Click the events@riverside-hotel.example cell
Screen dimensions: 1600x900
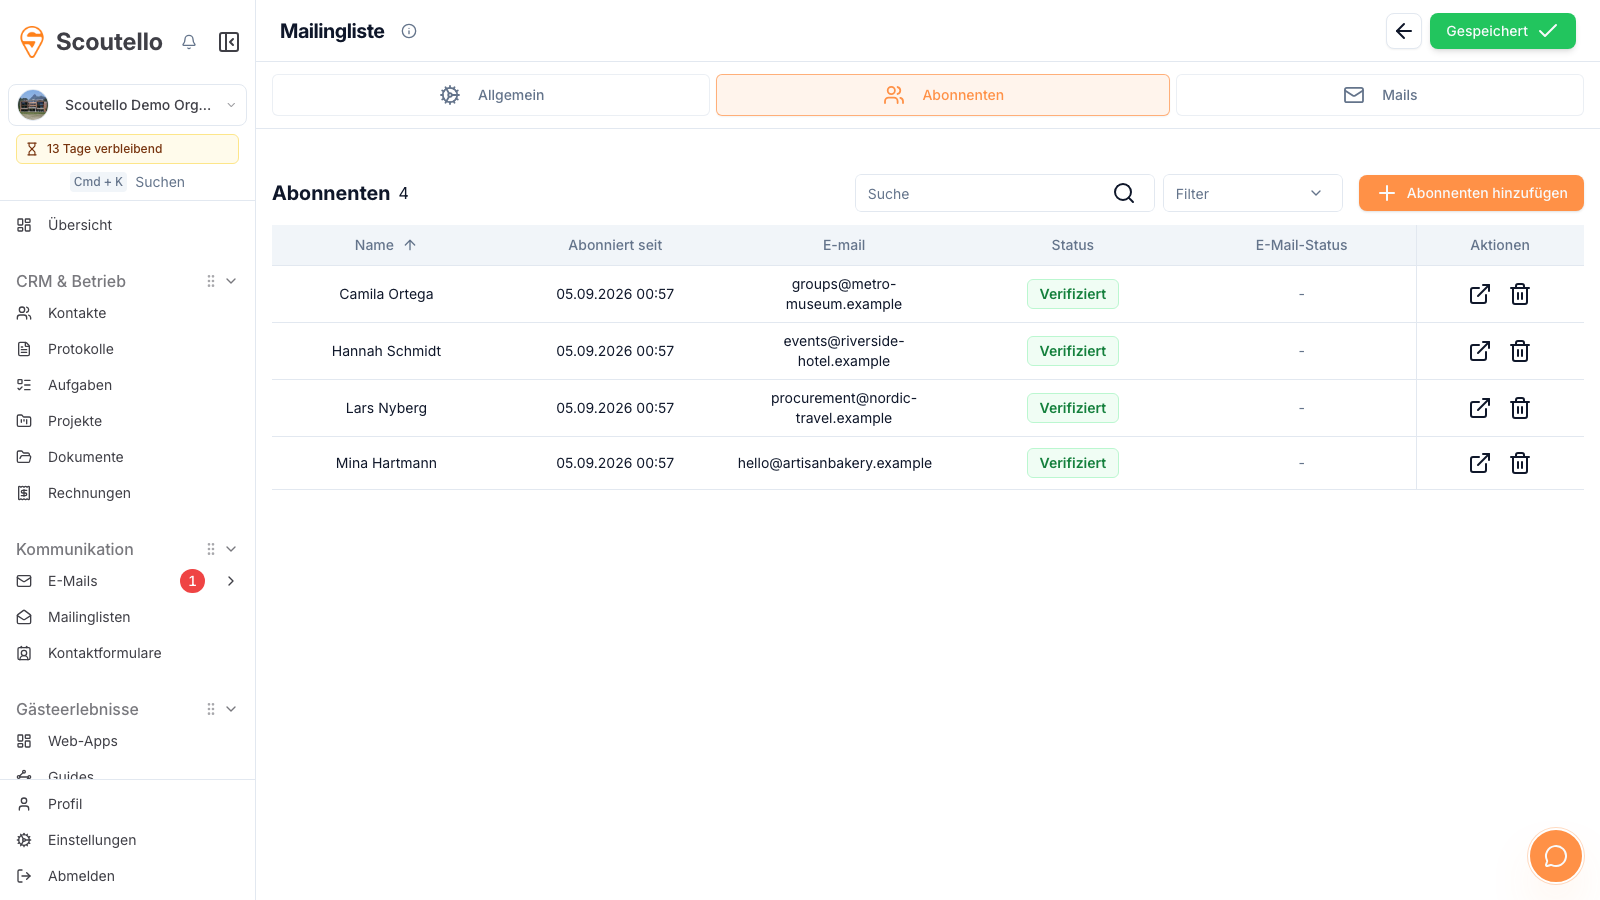coord(844,351)
